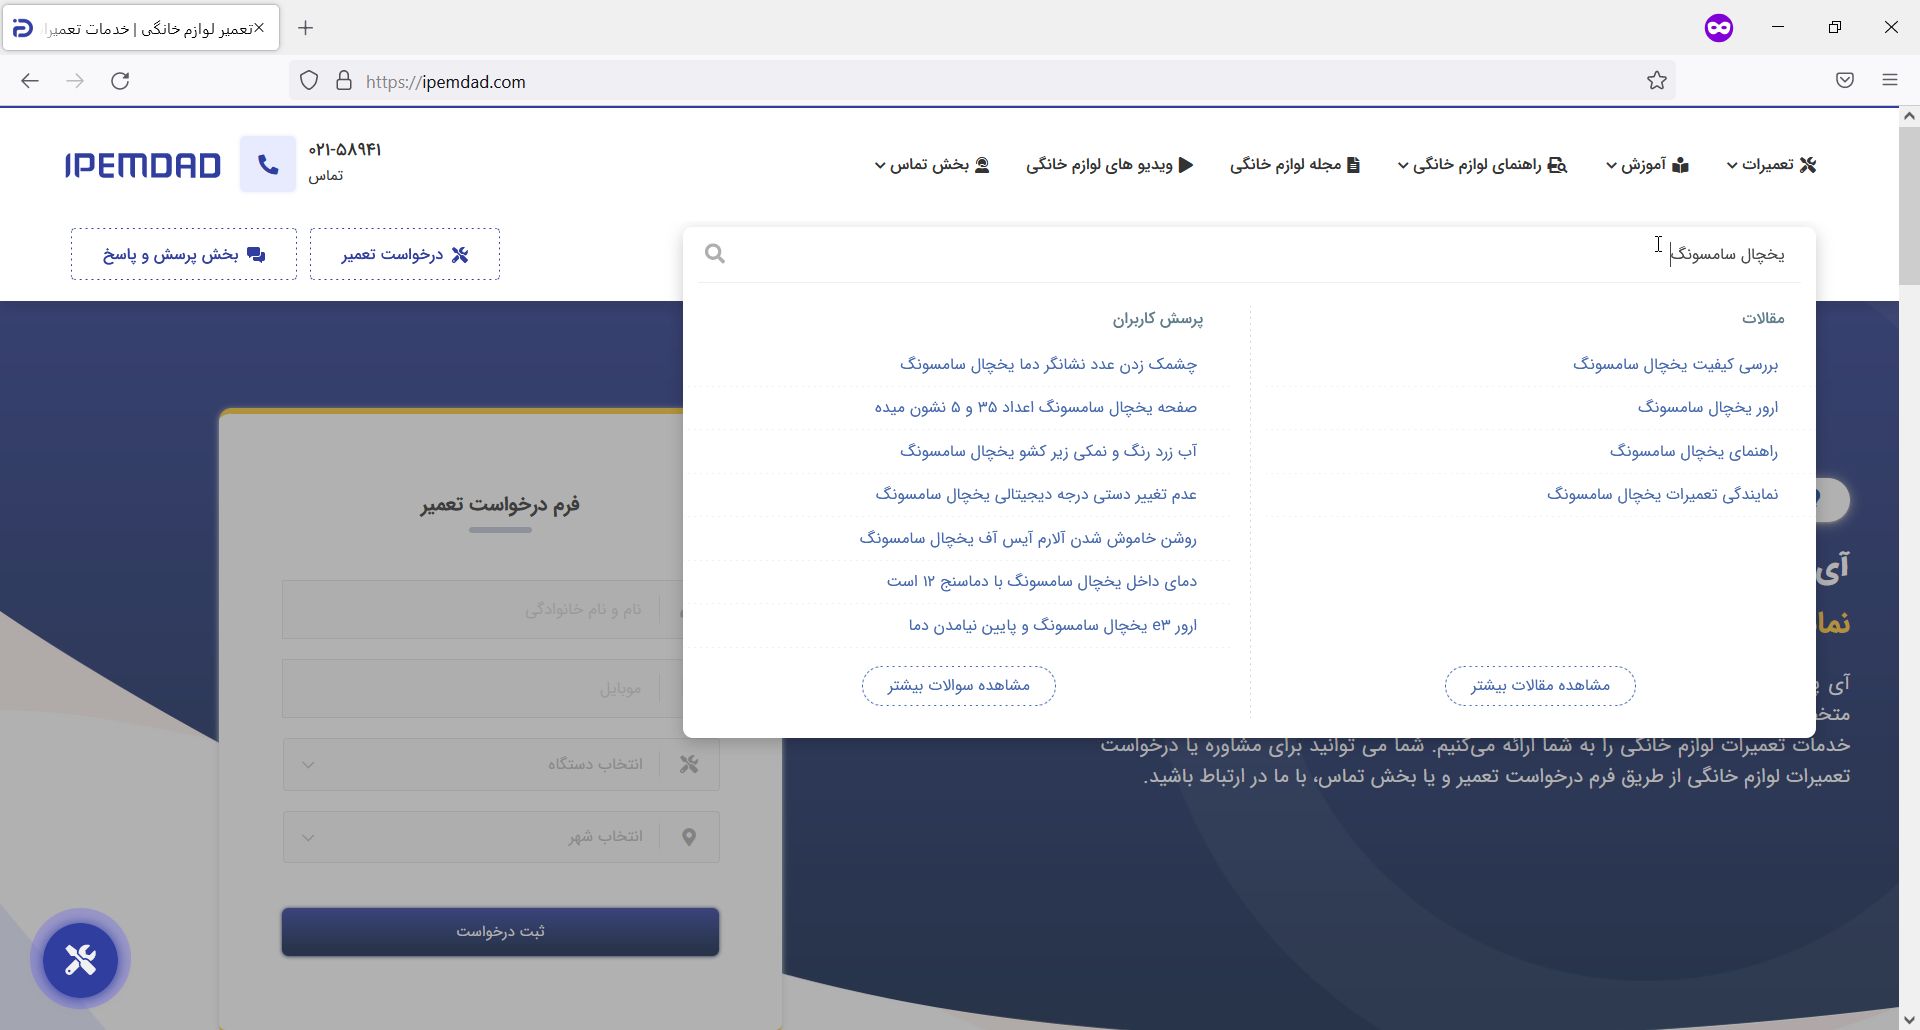Open a new browser tab
Image resolution: width=1920 pixels, height=1030 pixels.
306,28
